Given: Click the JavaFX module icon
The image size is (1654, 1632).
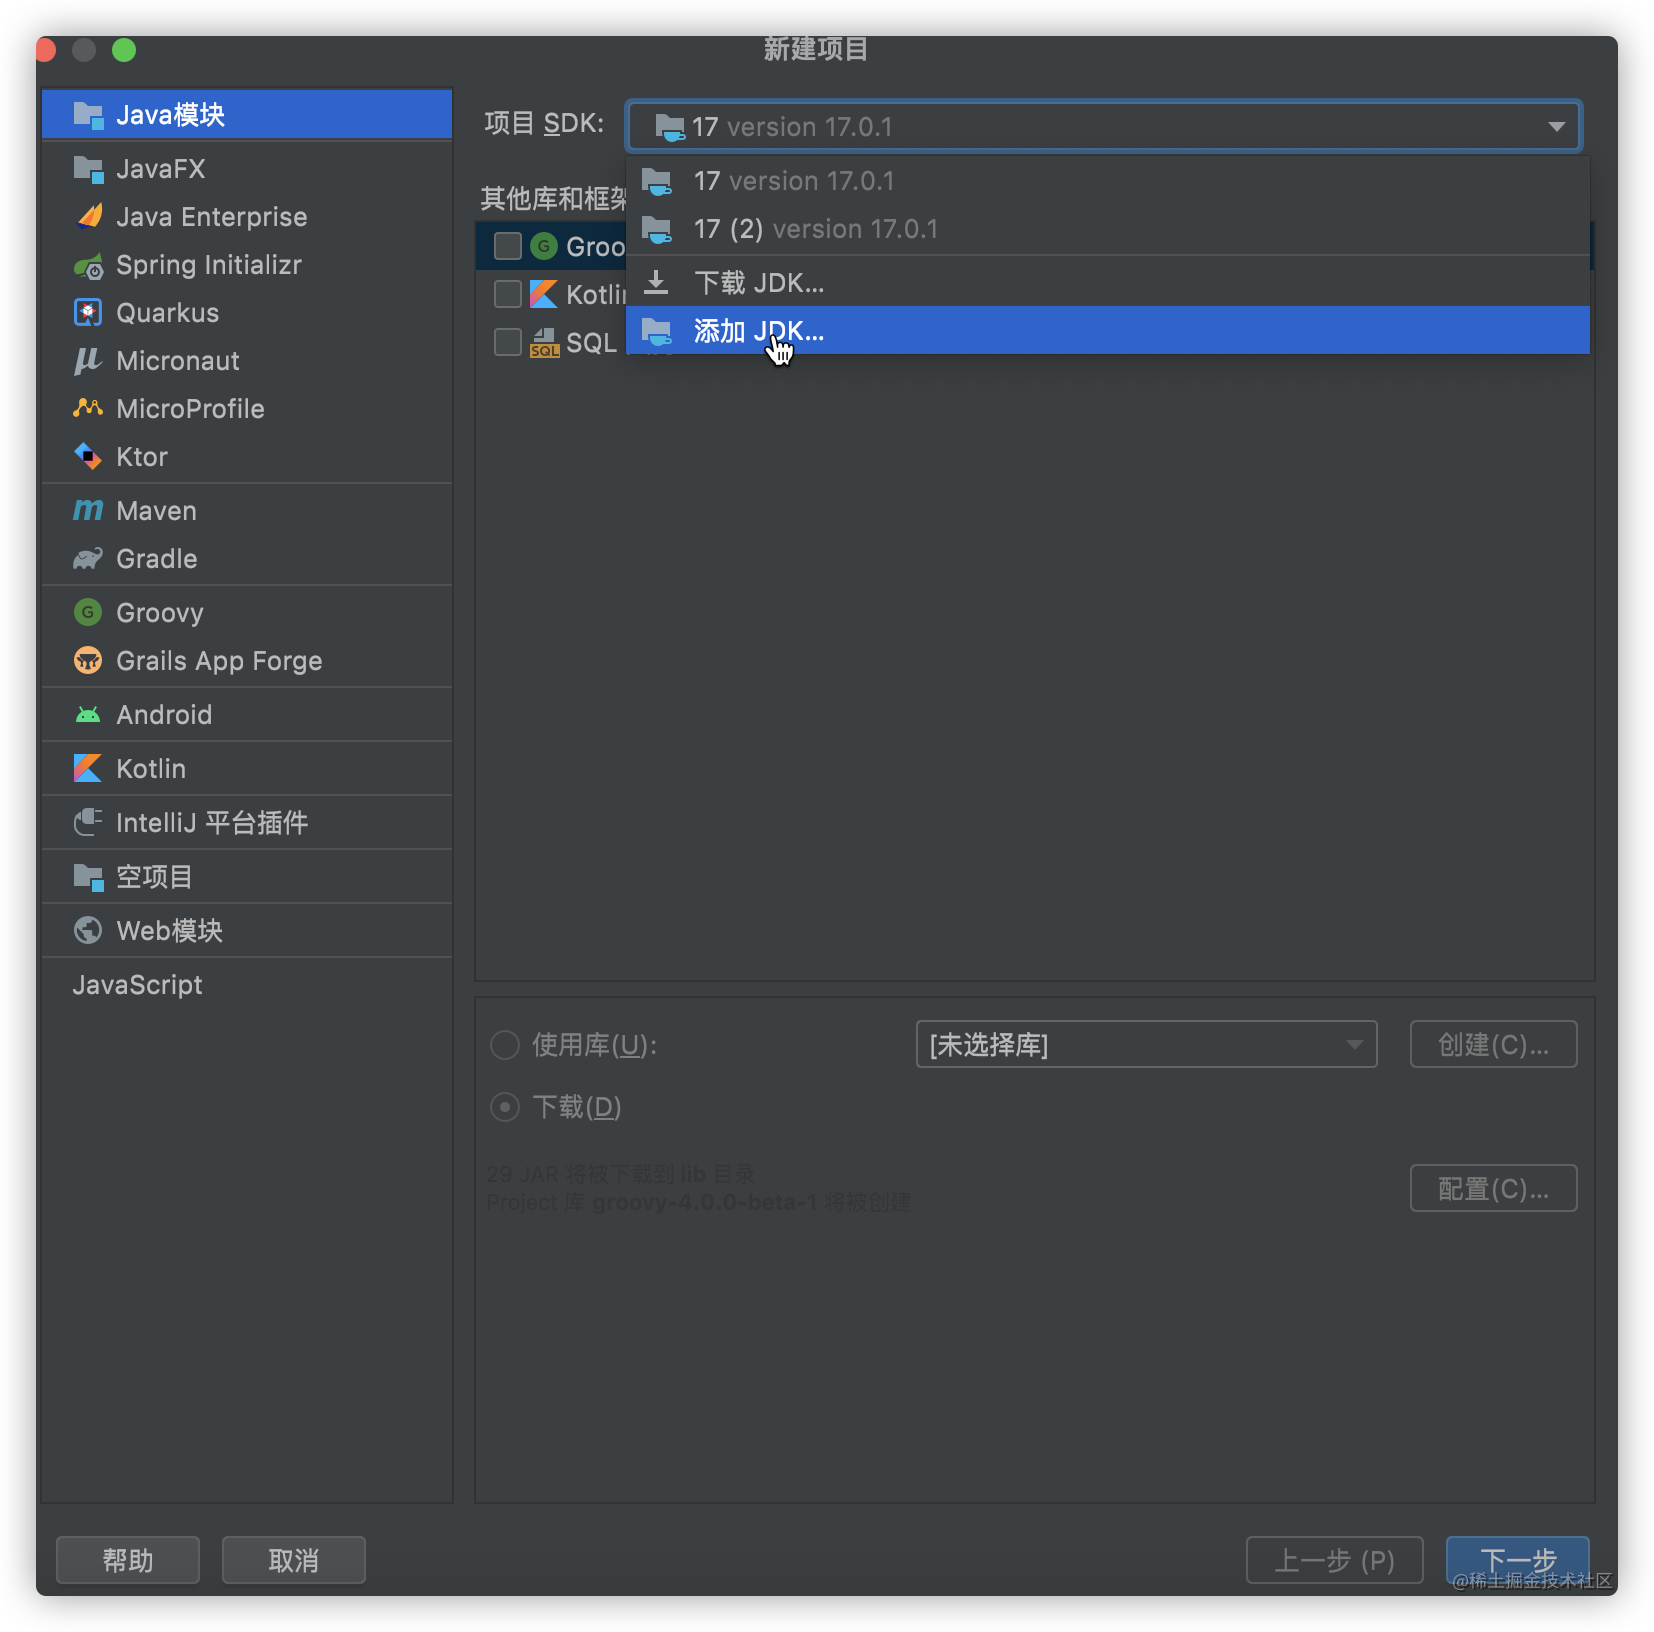Looking at the screenshot, I should pos(88,169).
